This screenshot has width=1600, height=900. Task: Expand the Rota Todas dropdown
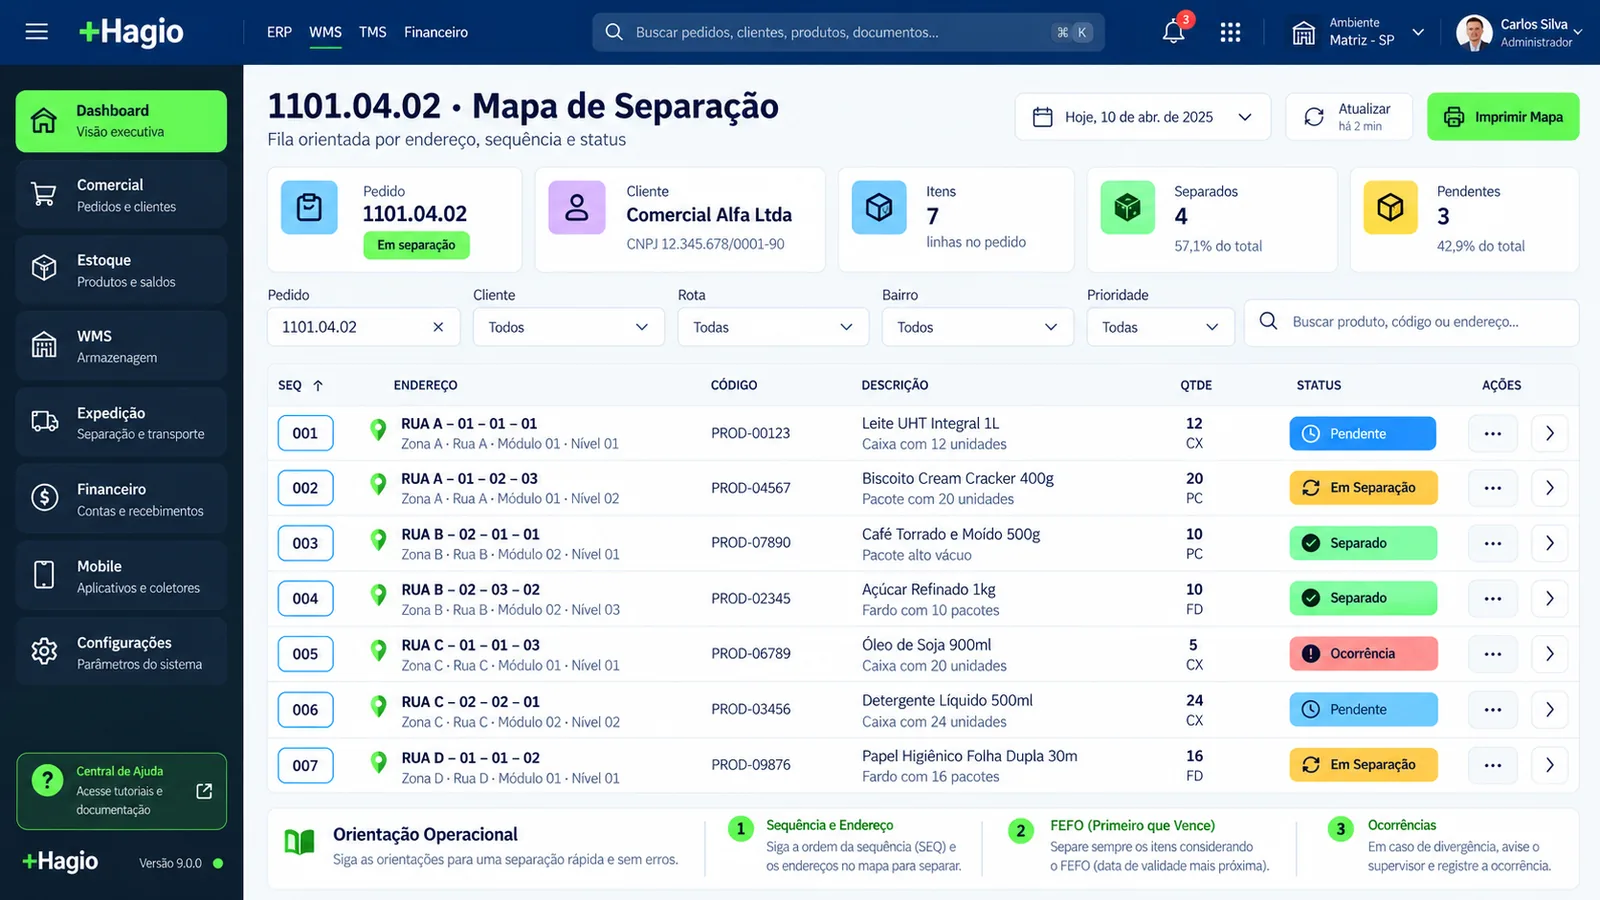click(x=773, y=327)
